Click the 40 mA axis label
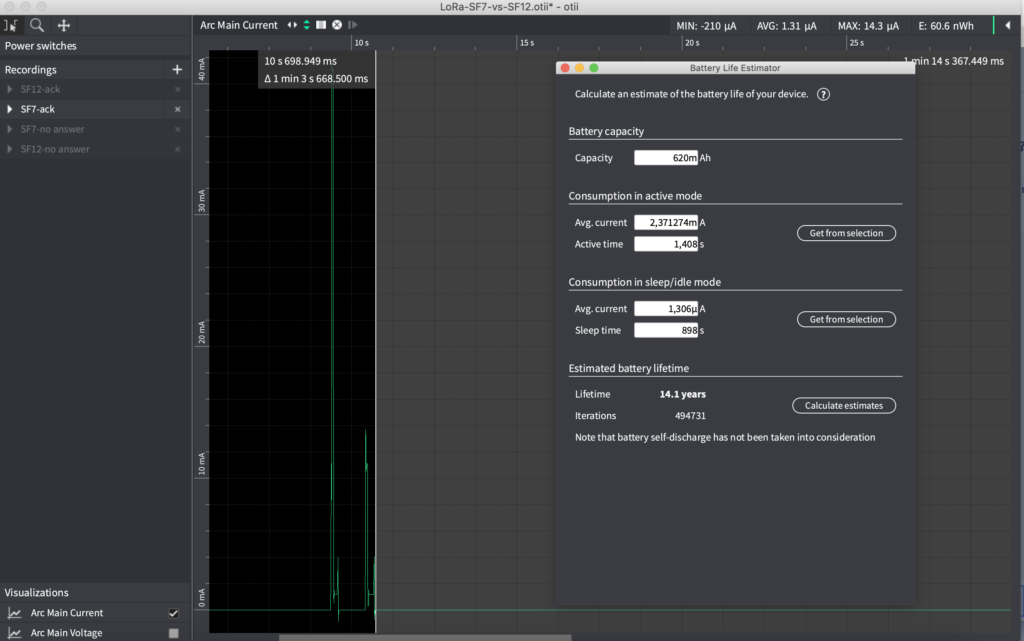 [201, 69]
